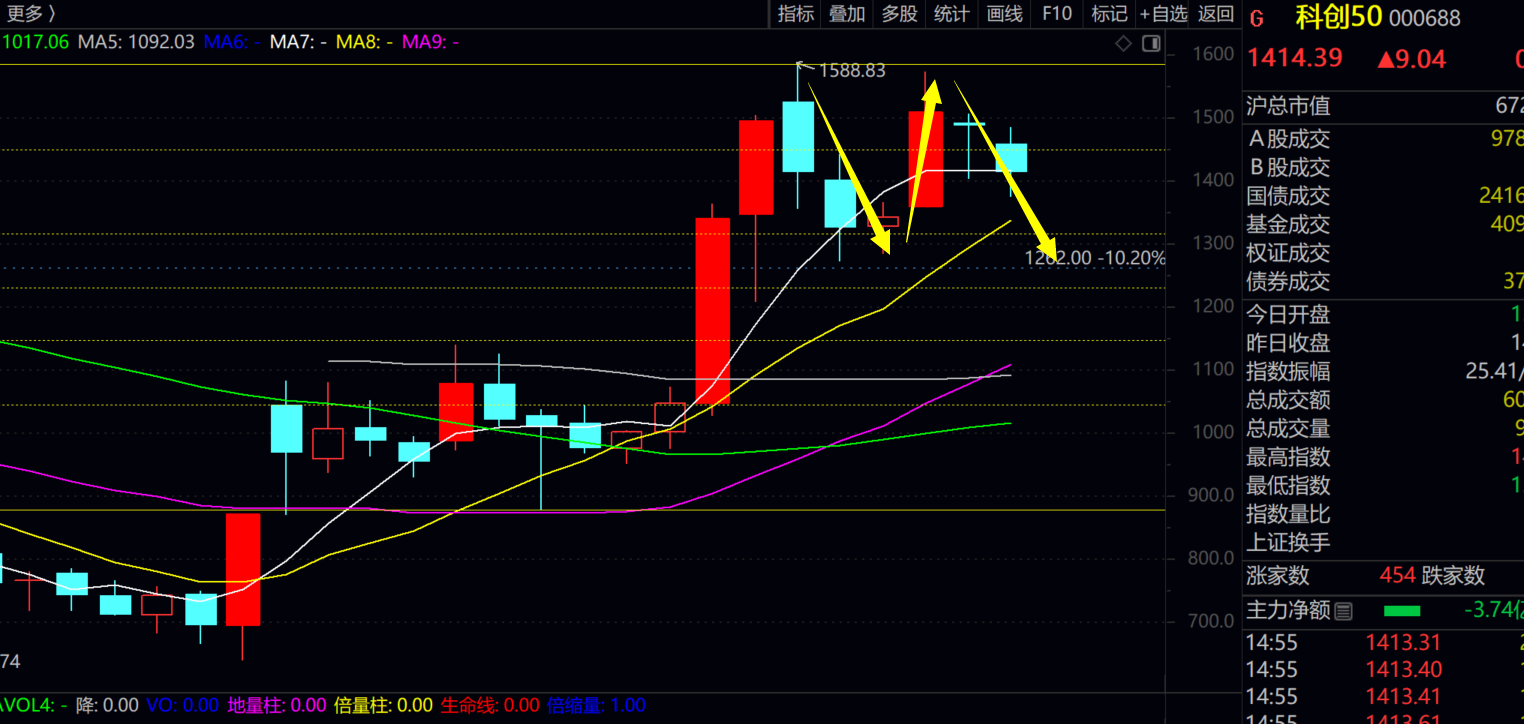Open the 叠加 overlay option
Image resolution: width=1524 pixels, height=724 pixels.
pyautogui.click(x=847, y=13)
